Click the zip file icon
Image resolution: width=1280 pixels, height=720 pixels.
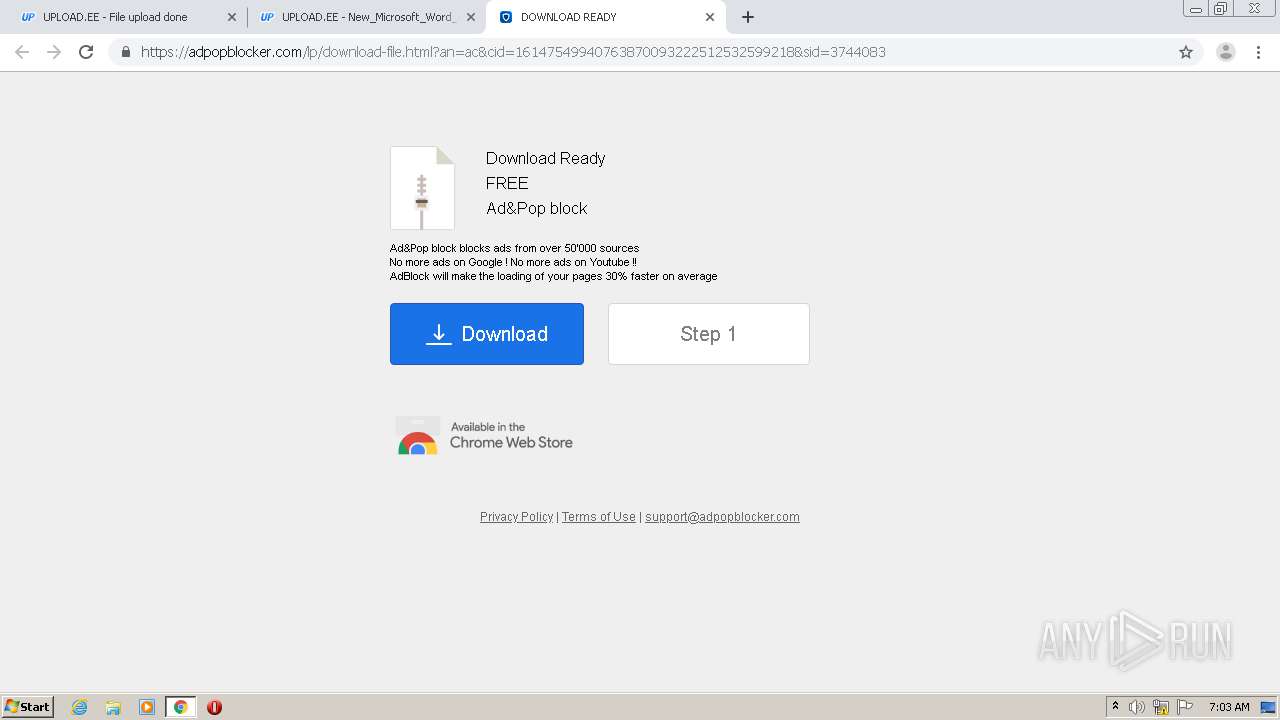tap(422, 188)
